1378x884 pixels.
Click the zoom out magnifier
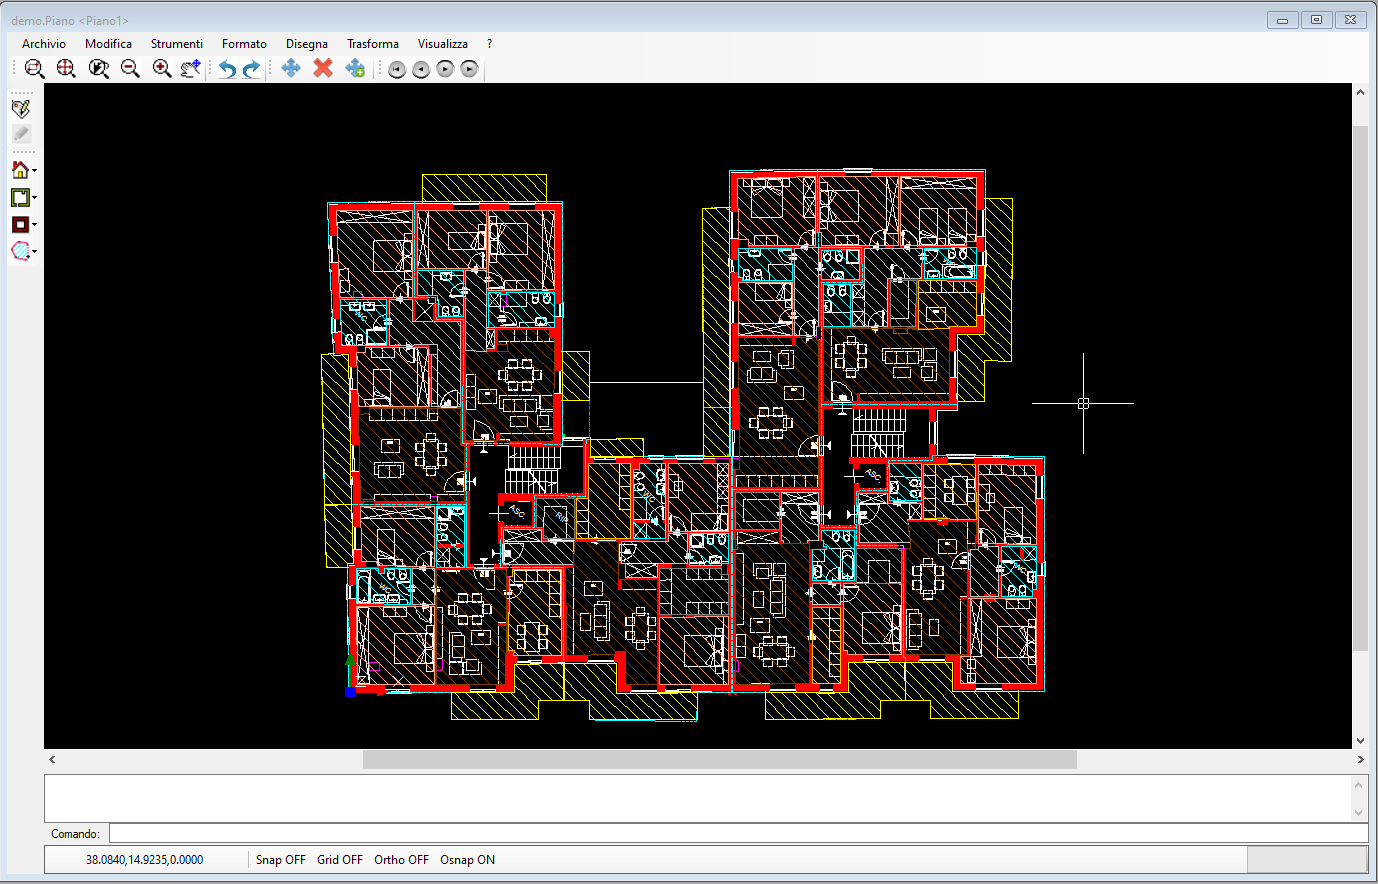pyautogui.click(x=130, y=68)
